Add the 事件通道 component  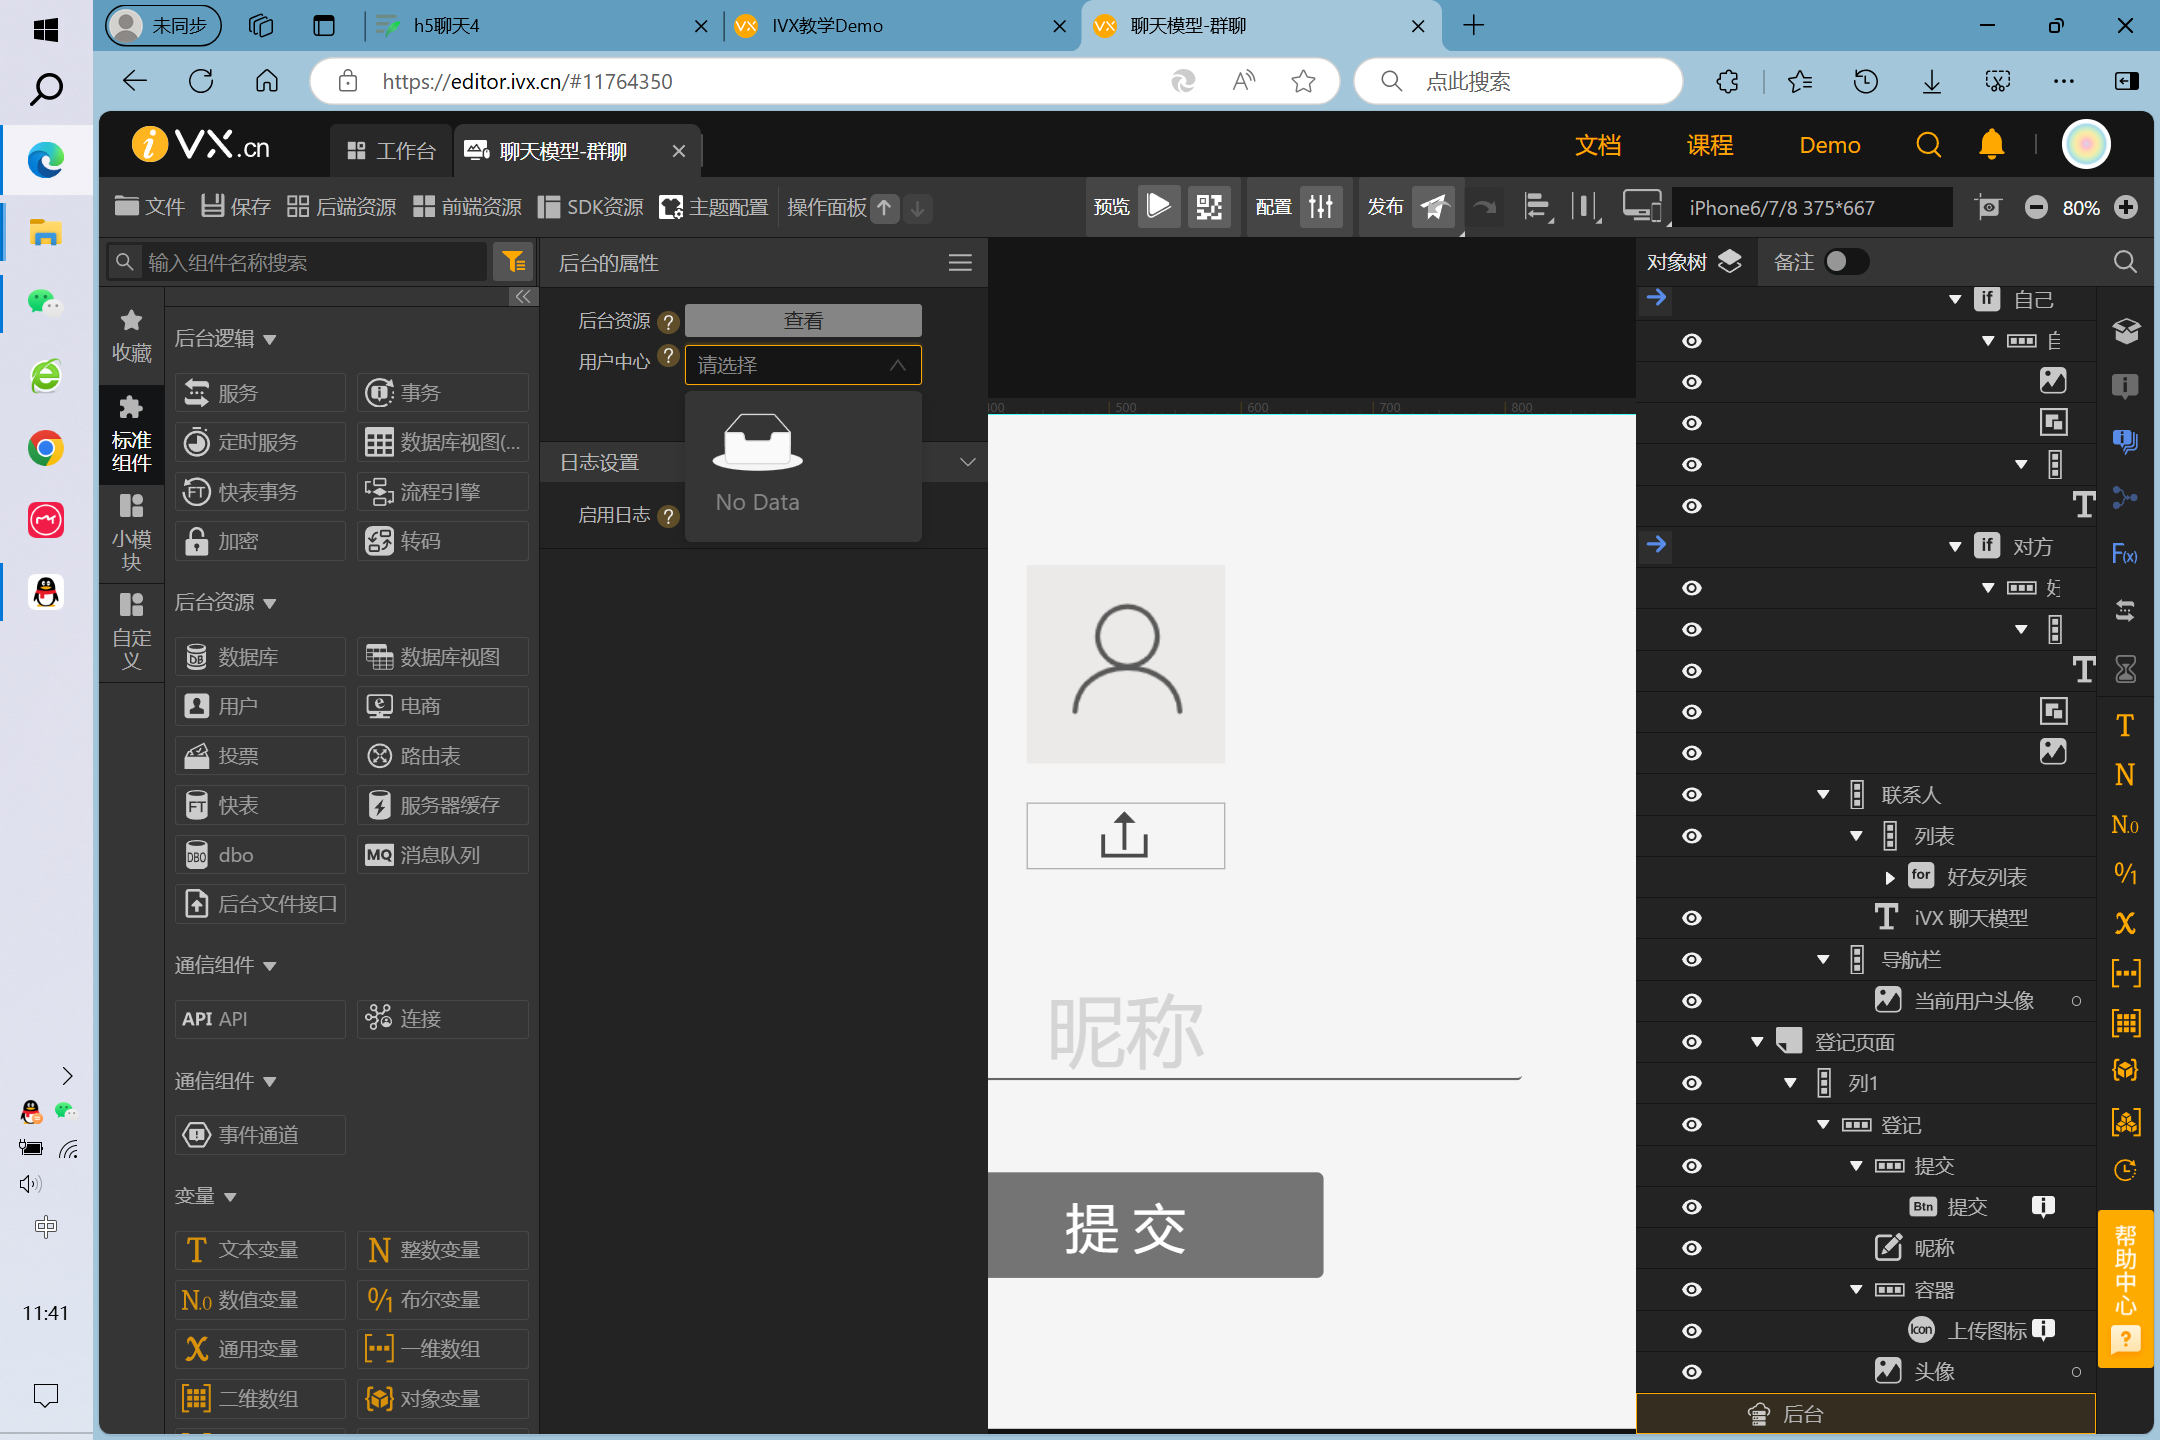tap(261, 1135)
